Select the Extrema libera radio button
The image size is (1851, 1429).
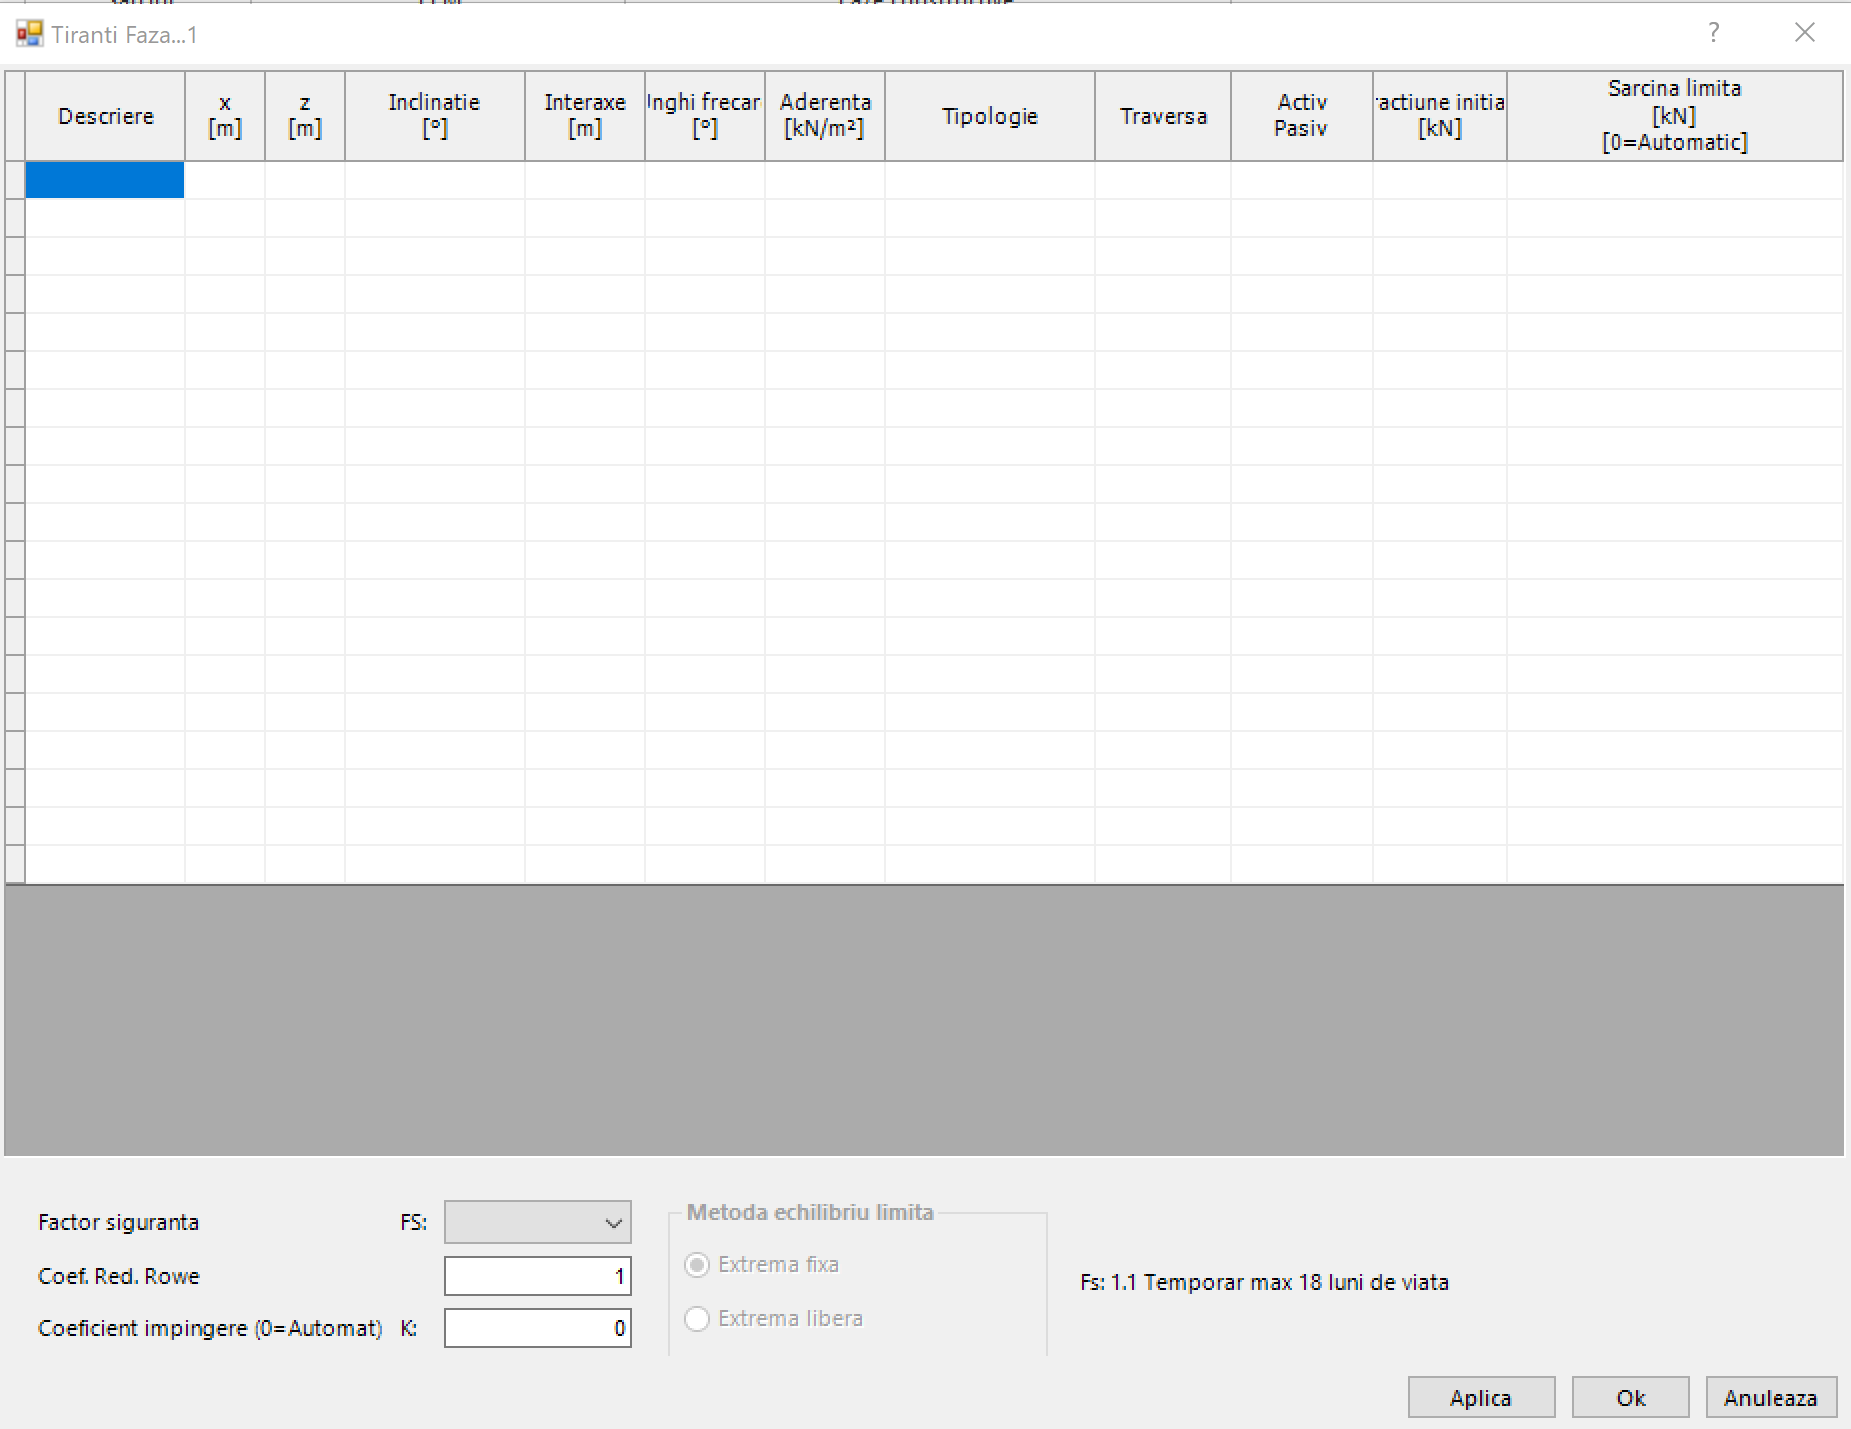tap(697, 1319)
